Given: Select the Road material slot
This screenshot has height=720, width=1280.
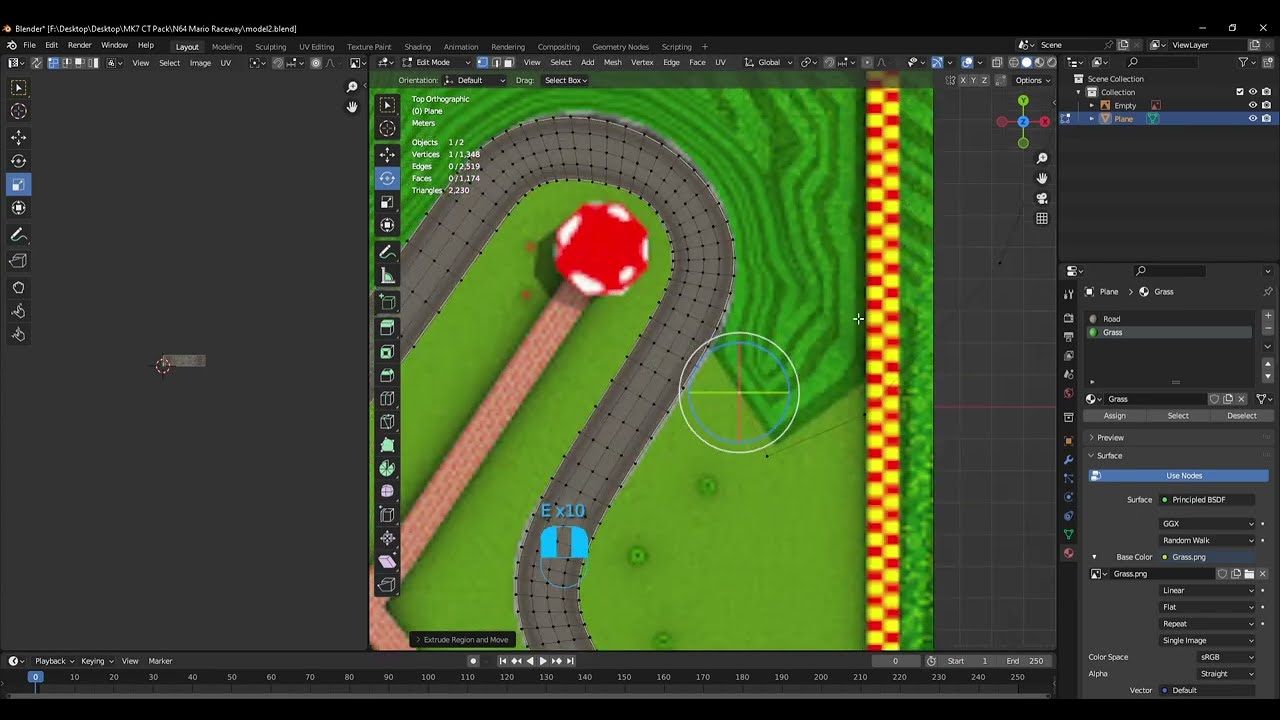Looking at the screenshot, I should [x=1169, y=319].
